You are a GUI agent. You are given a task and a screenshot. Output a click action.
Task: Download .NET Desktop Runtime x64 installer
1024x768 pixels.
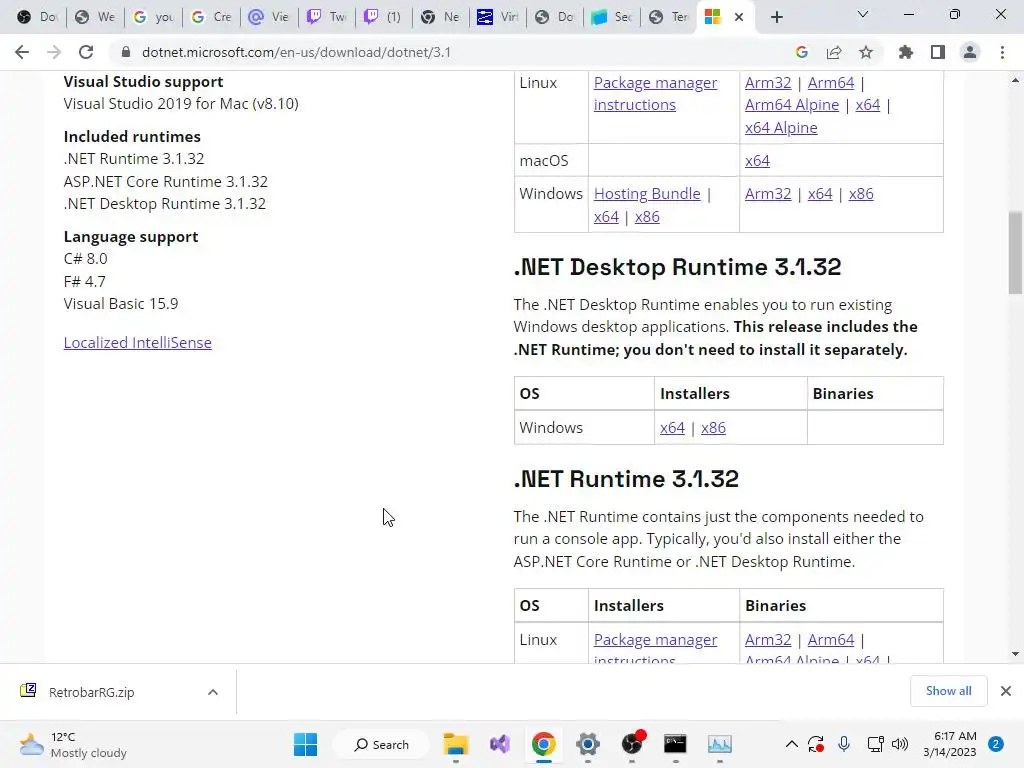[x=672, y=428]
